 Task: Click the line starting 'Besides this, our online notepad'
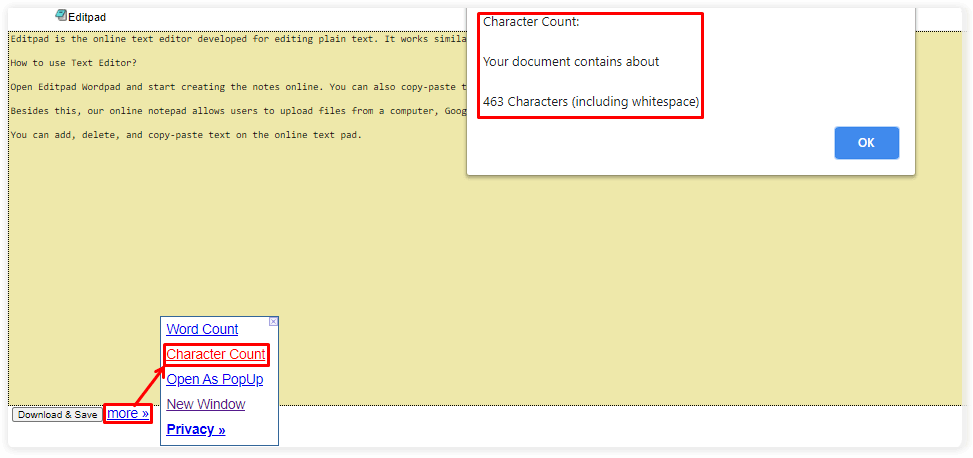pos(238,110)
